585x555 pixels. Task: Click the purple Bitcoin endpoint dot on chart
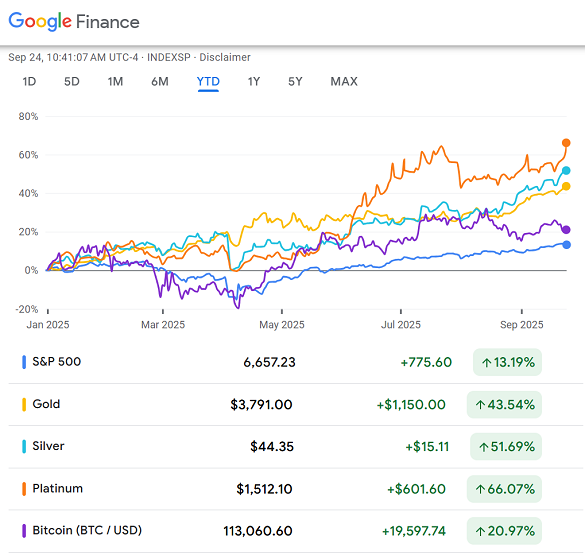click(566, 230)
